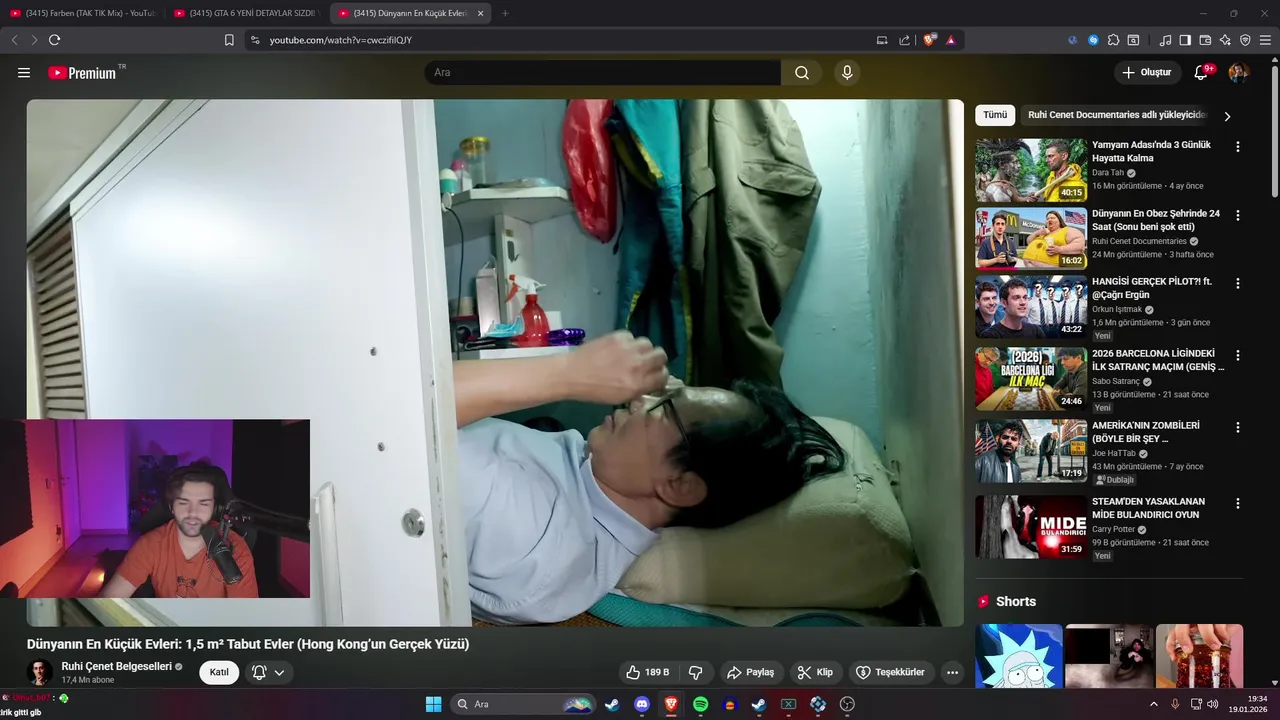Open the YouTube hamburger guide menu
The width and height of the screenshot is (1280, 720).
(x=24, y=73)
